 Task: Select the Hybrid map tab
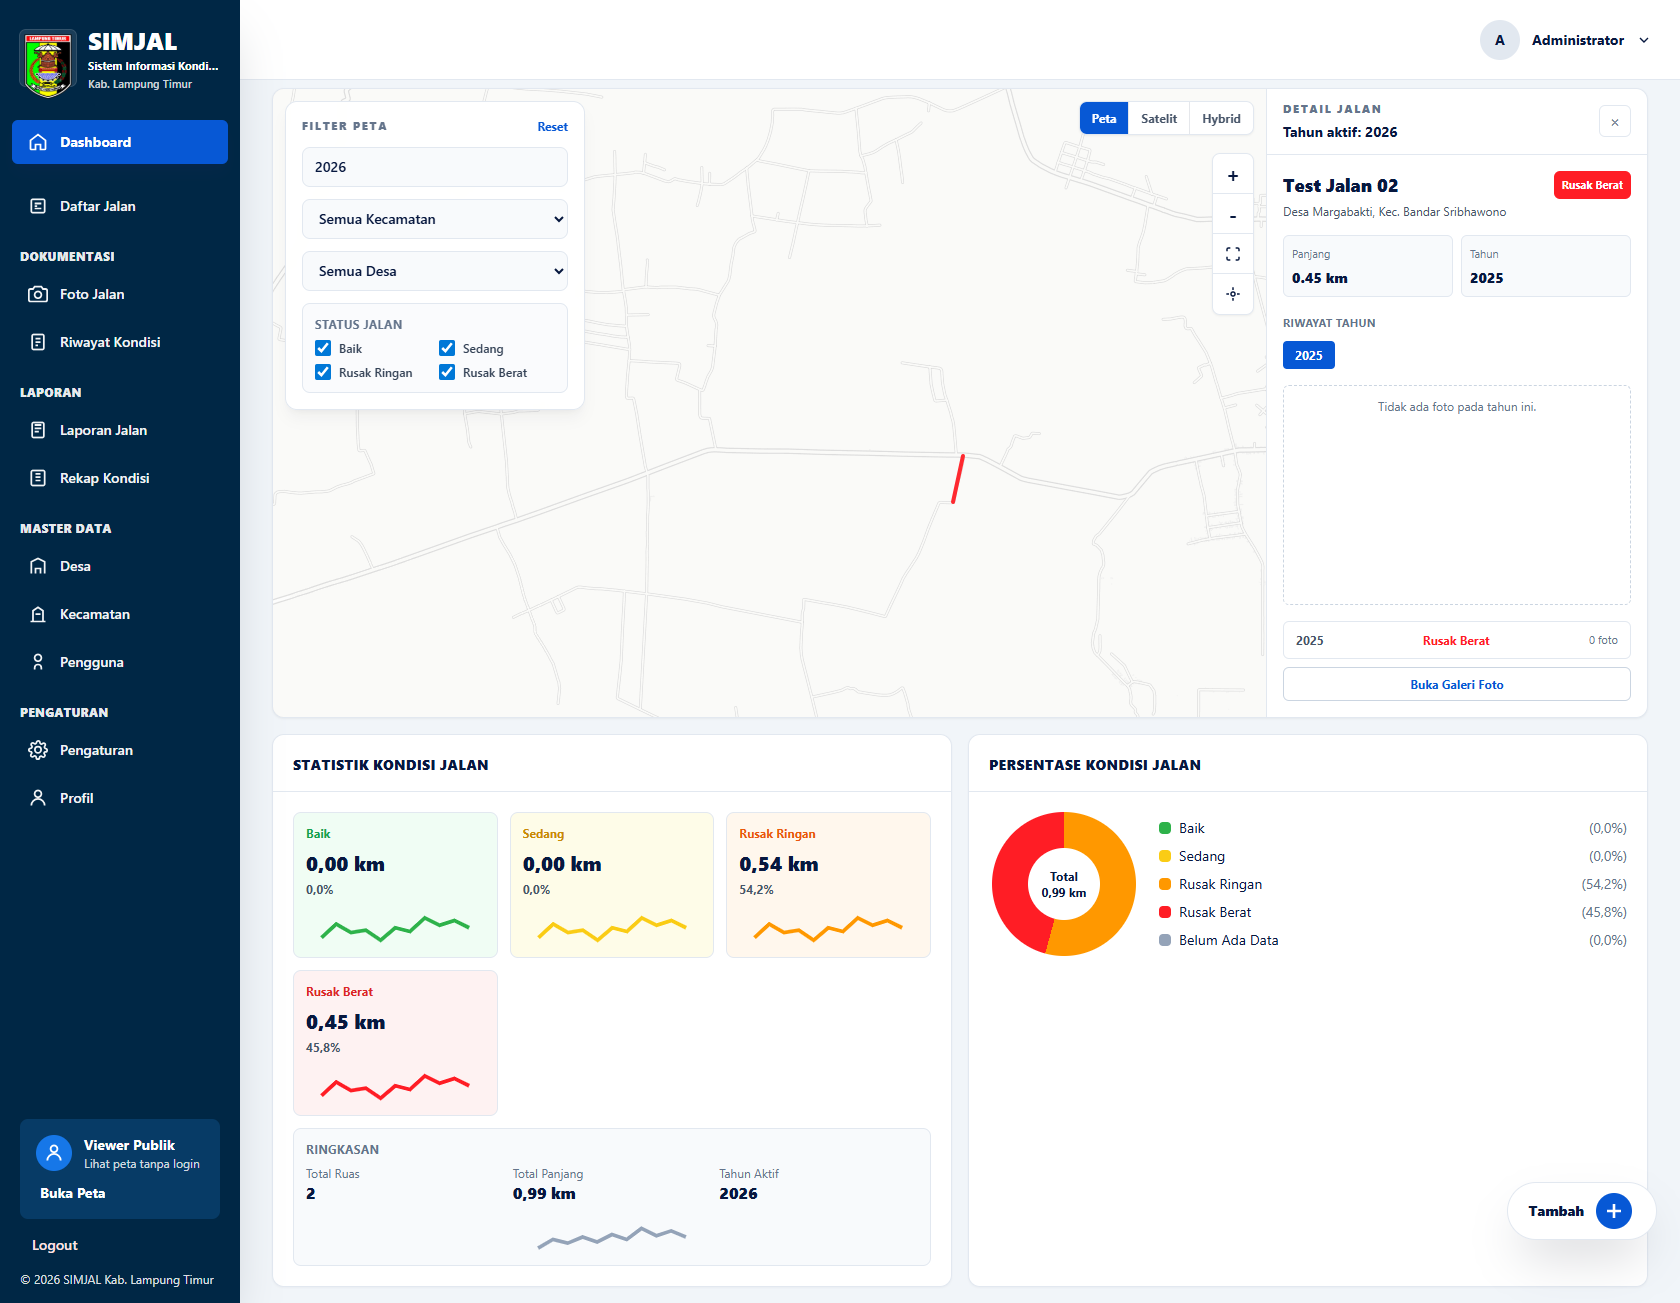click(x=1221, y=118)
